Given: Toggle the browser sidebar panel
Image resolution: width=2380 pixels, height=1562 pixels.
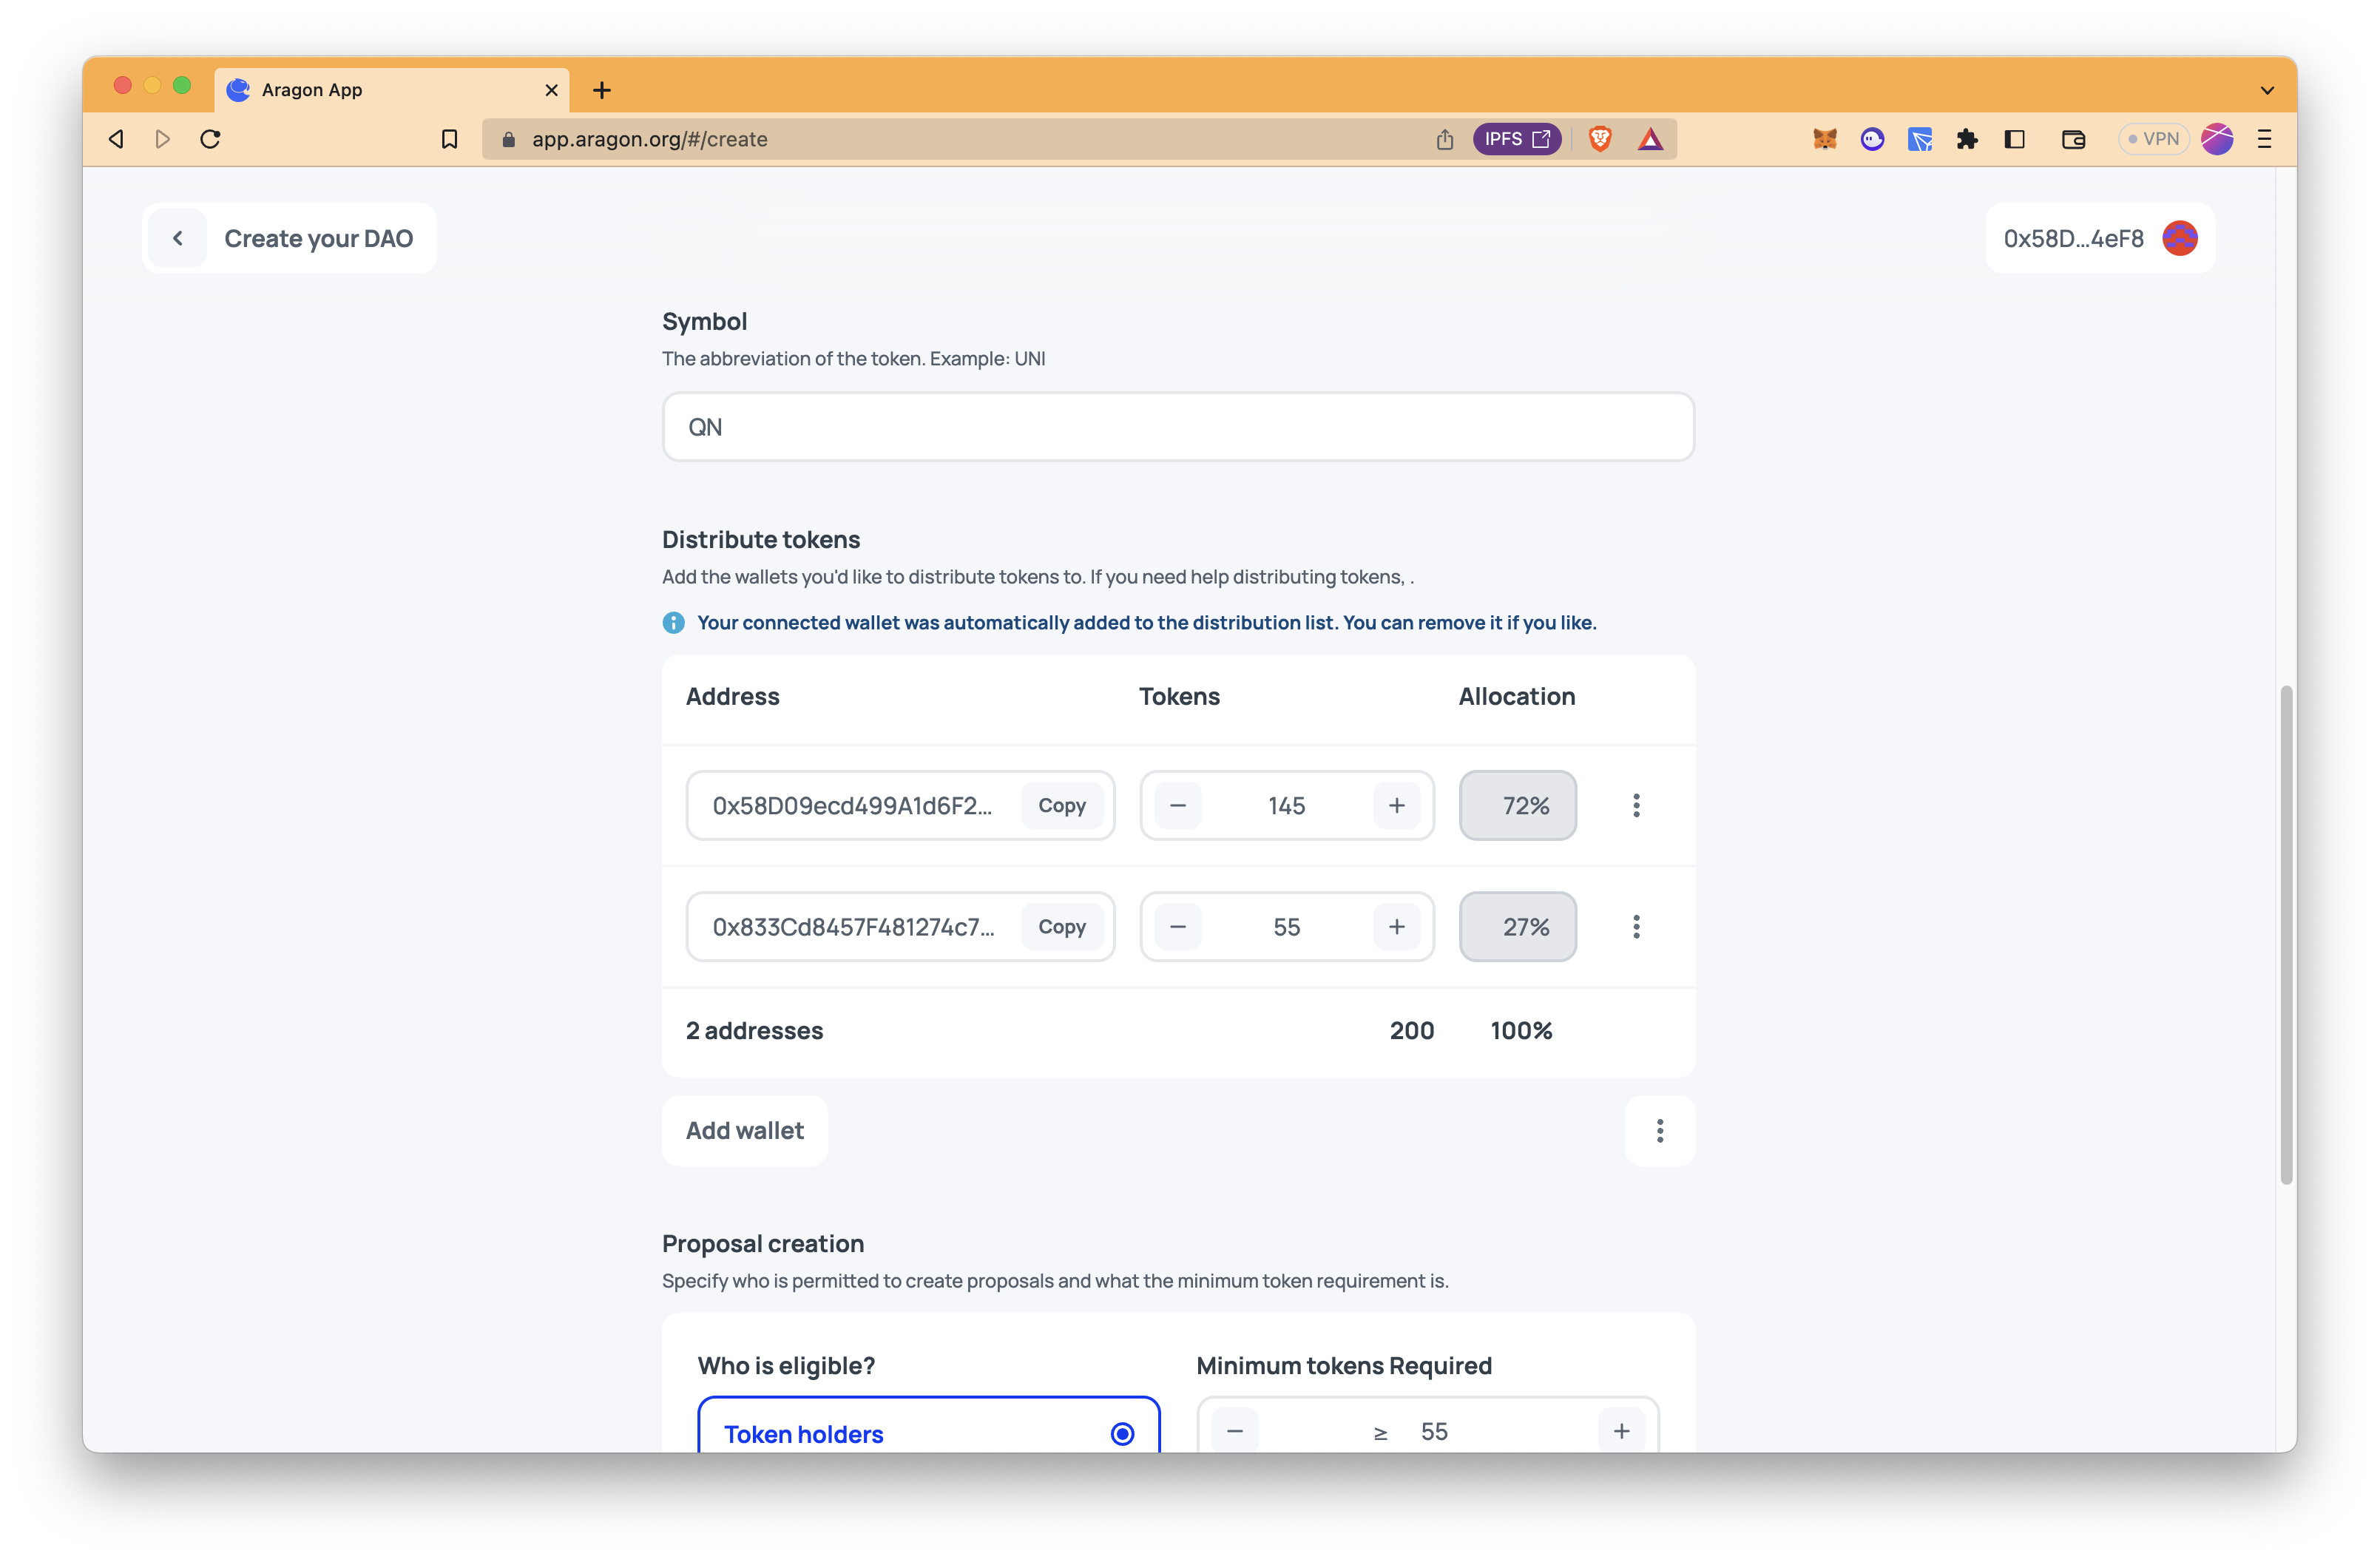Looking at the screenshot, I should (x=2015, y=139).
